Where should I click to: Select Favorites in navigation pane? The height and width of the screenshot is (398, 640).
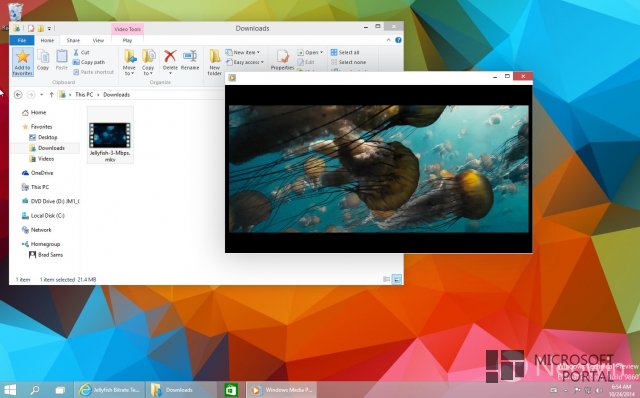[x=37, y=127]
